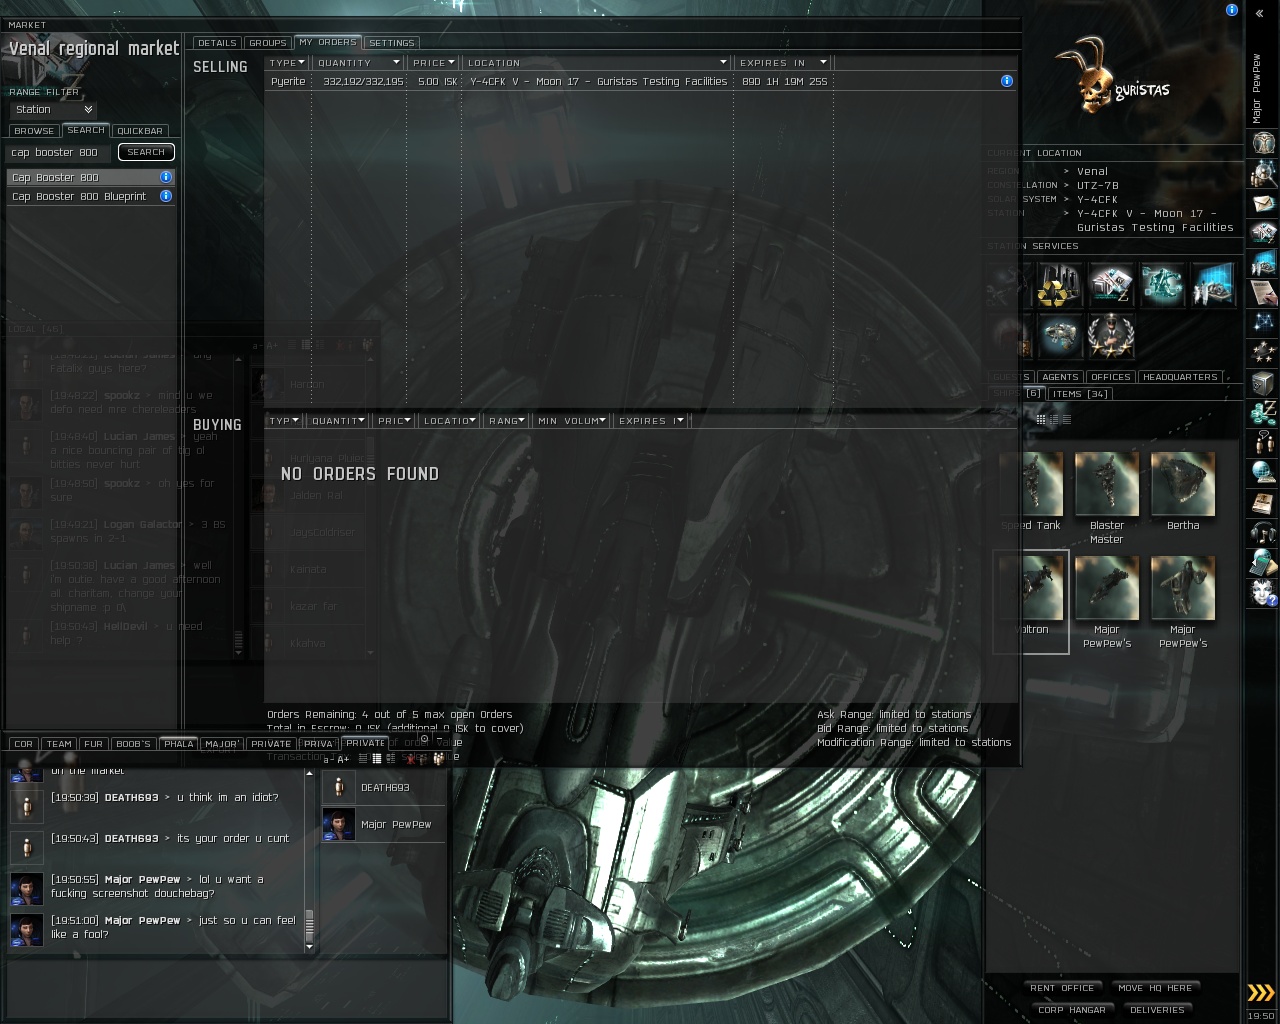The image size is (1280, 1024).
Task: Sort selling orders by Expires In column
Action: coord(784,62)
